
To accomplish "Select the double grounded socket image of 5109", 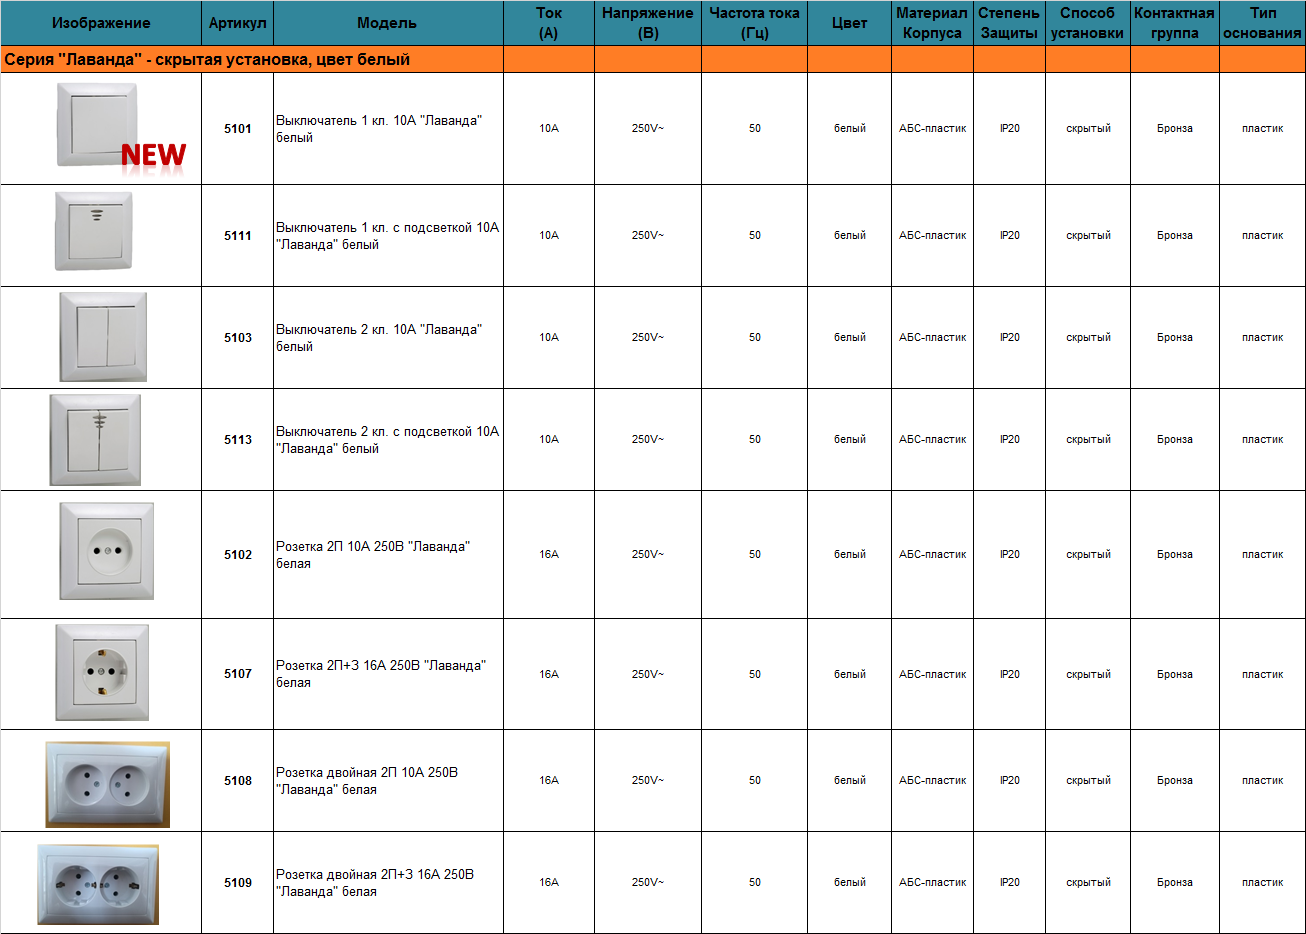I will click(98, 885).
